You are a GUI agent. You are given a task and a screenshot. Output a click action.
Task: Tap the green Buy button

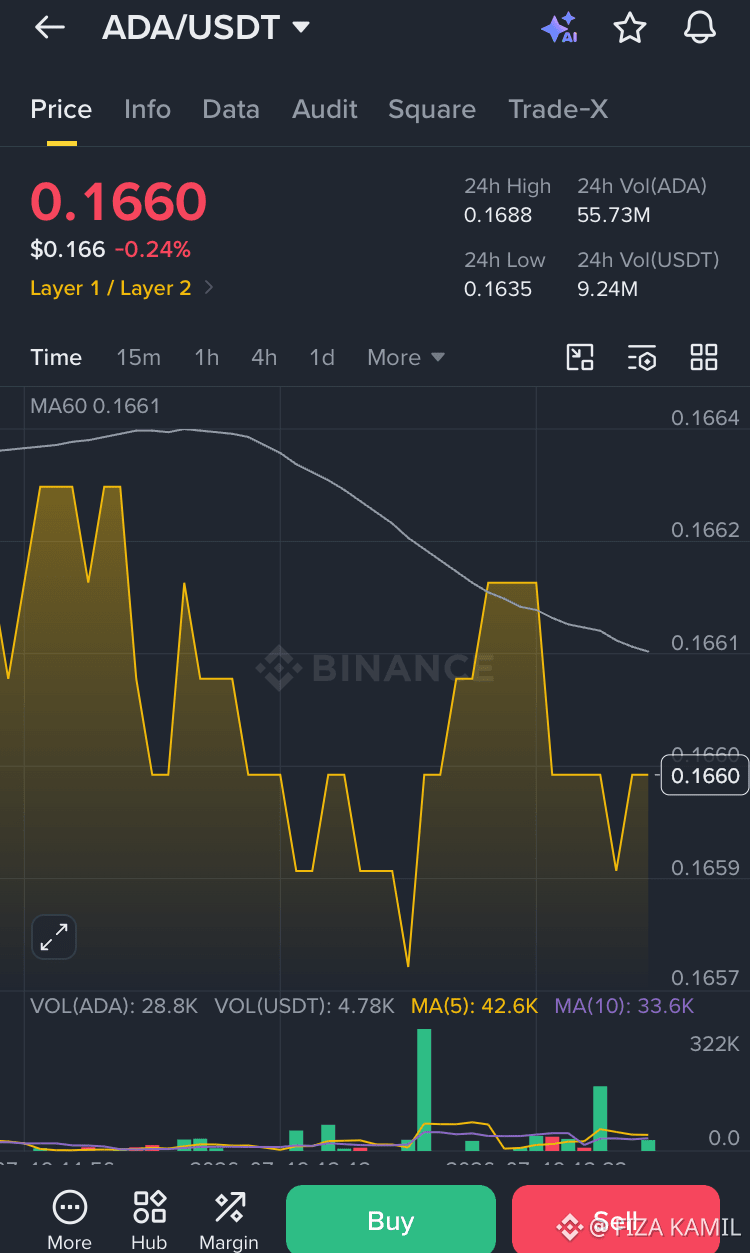[x=391, y=1220]
